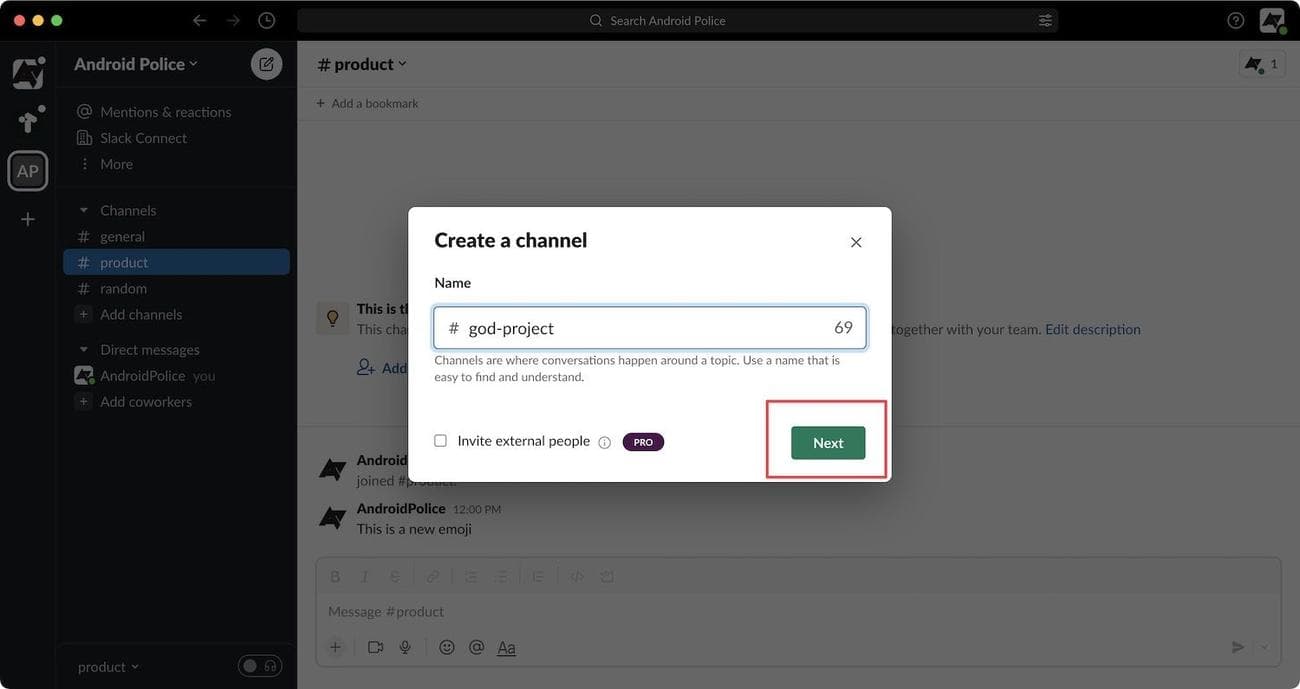Click the green Next button
Image resolution: width=1300 pixels, height=689 pixels.
[x=828, y=443]
